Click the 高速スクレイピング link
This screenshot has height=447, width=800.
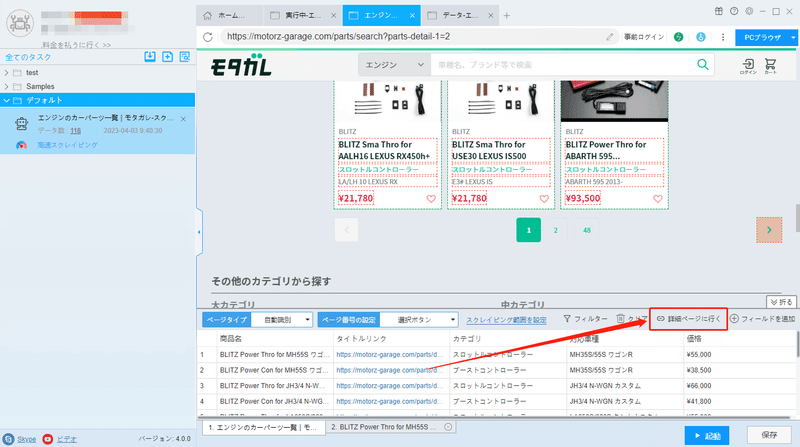coord(67,145)
